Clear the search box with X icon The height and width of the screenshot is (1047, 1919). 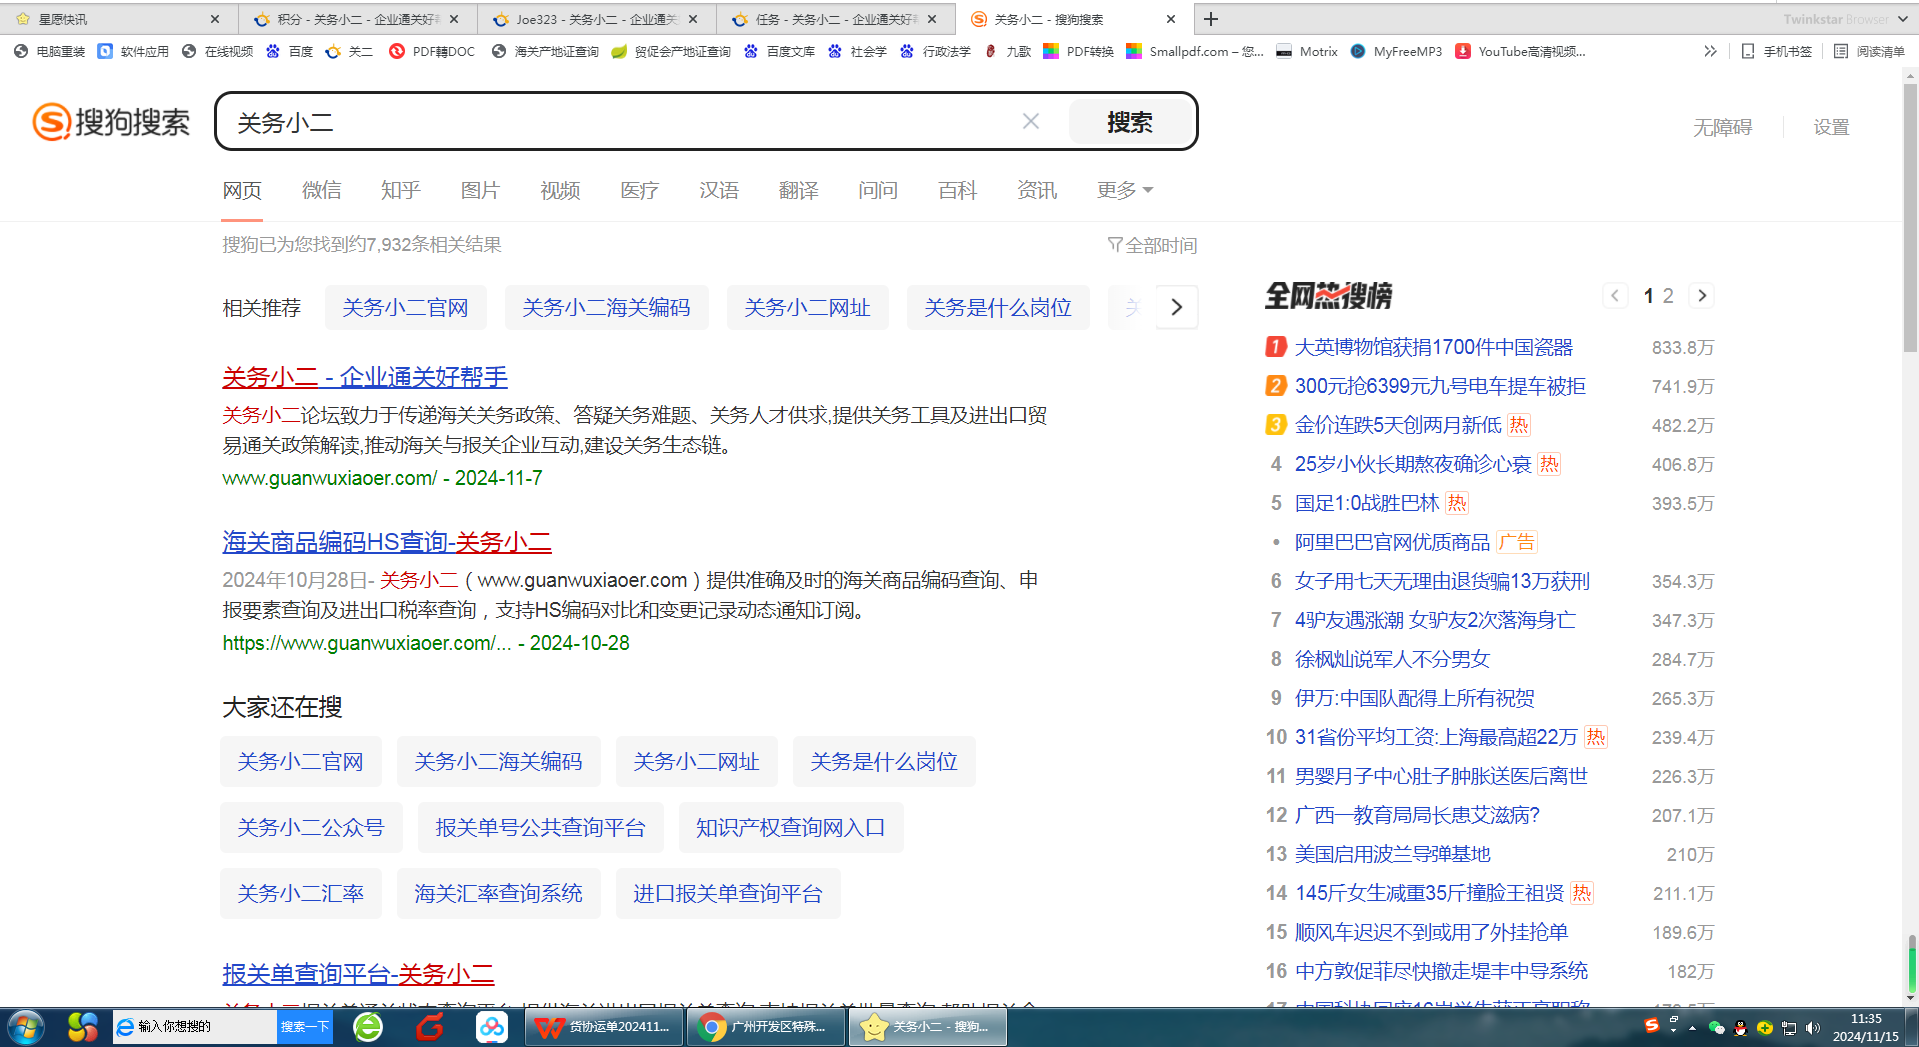[1031, 121]
